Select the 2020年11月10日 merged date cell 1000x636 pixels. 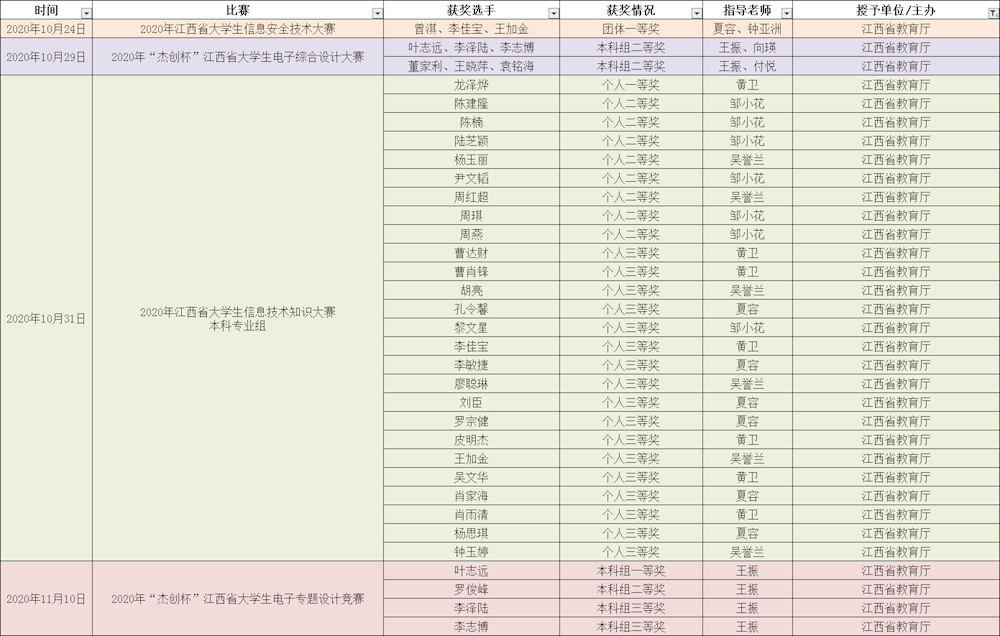point(46,599)
